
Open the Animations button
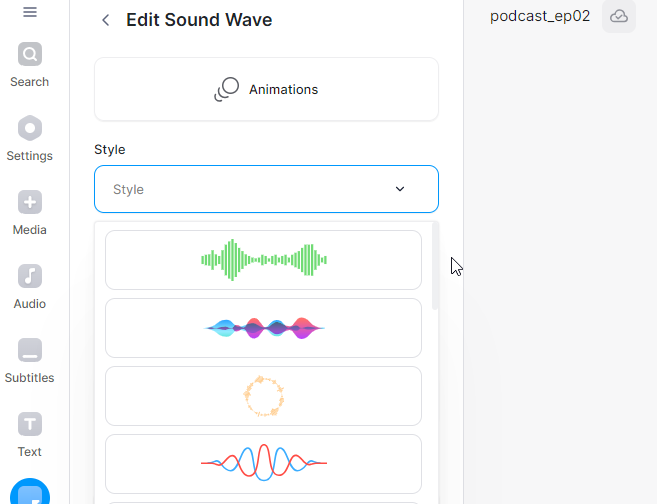[x=266, y=89]
